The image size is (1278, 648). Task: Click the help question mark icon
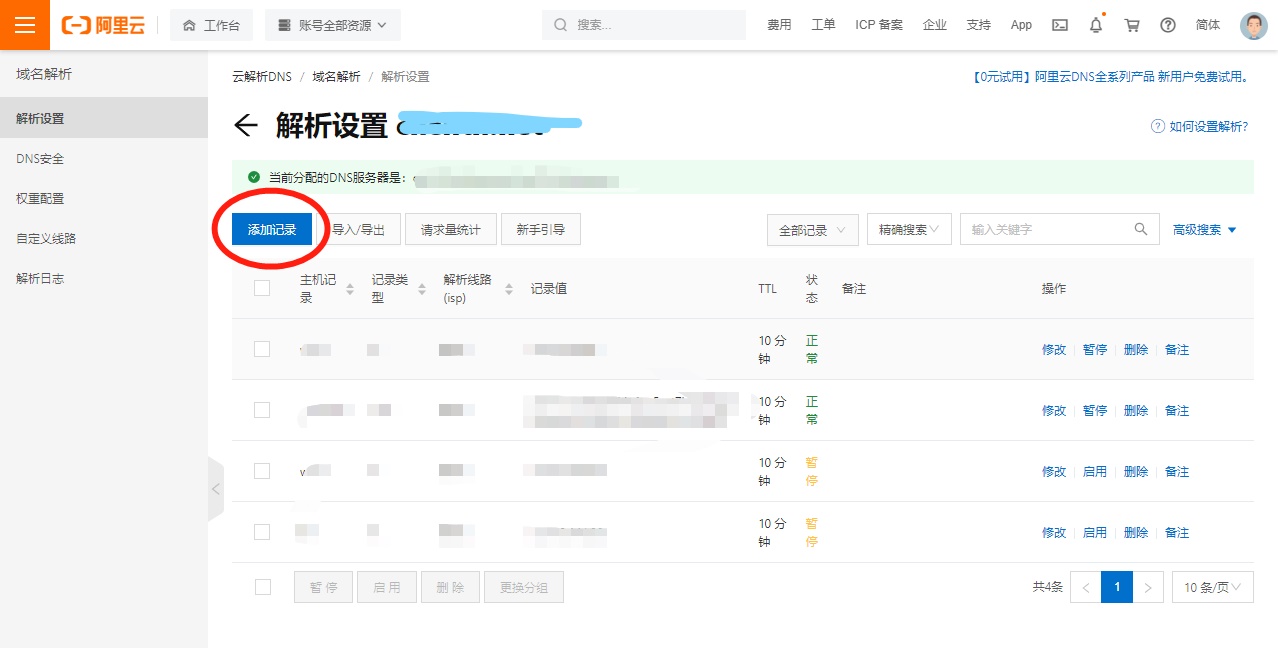pos(1167,24)
